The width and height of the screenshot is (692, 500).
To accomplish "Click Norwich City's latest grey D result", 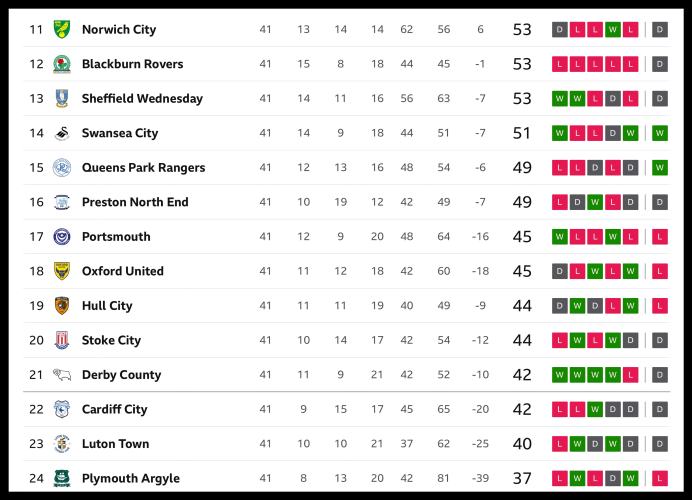I will pyautogui.click(x=660, y=29).
